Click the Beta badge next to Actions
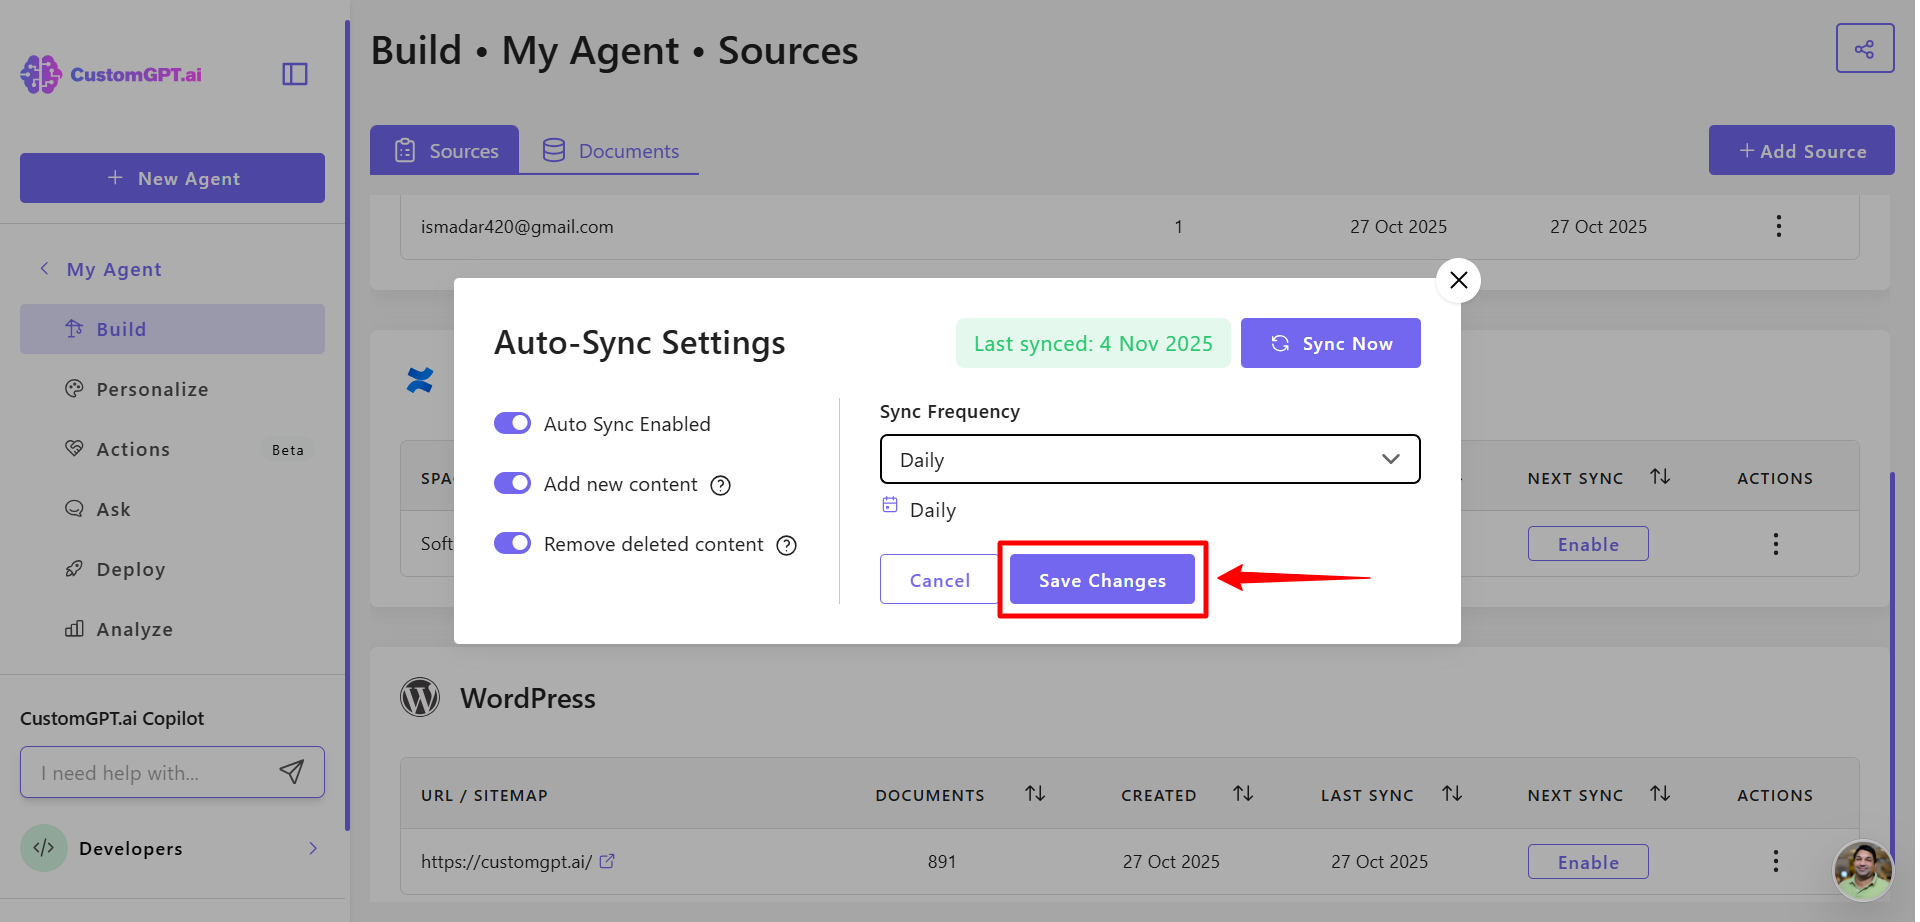This screenshot has height=922, width=1920. point(288,450)
